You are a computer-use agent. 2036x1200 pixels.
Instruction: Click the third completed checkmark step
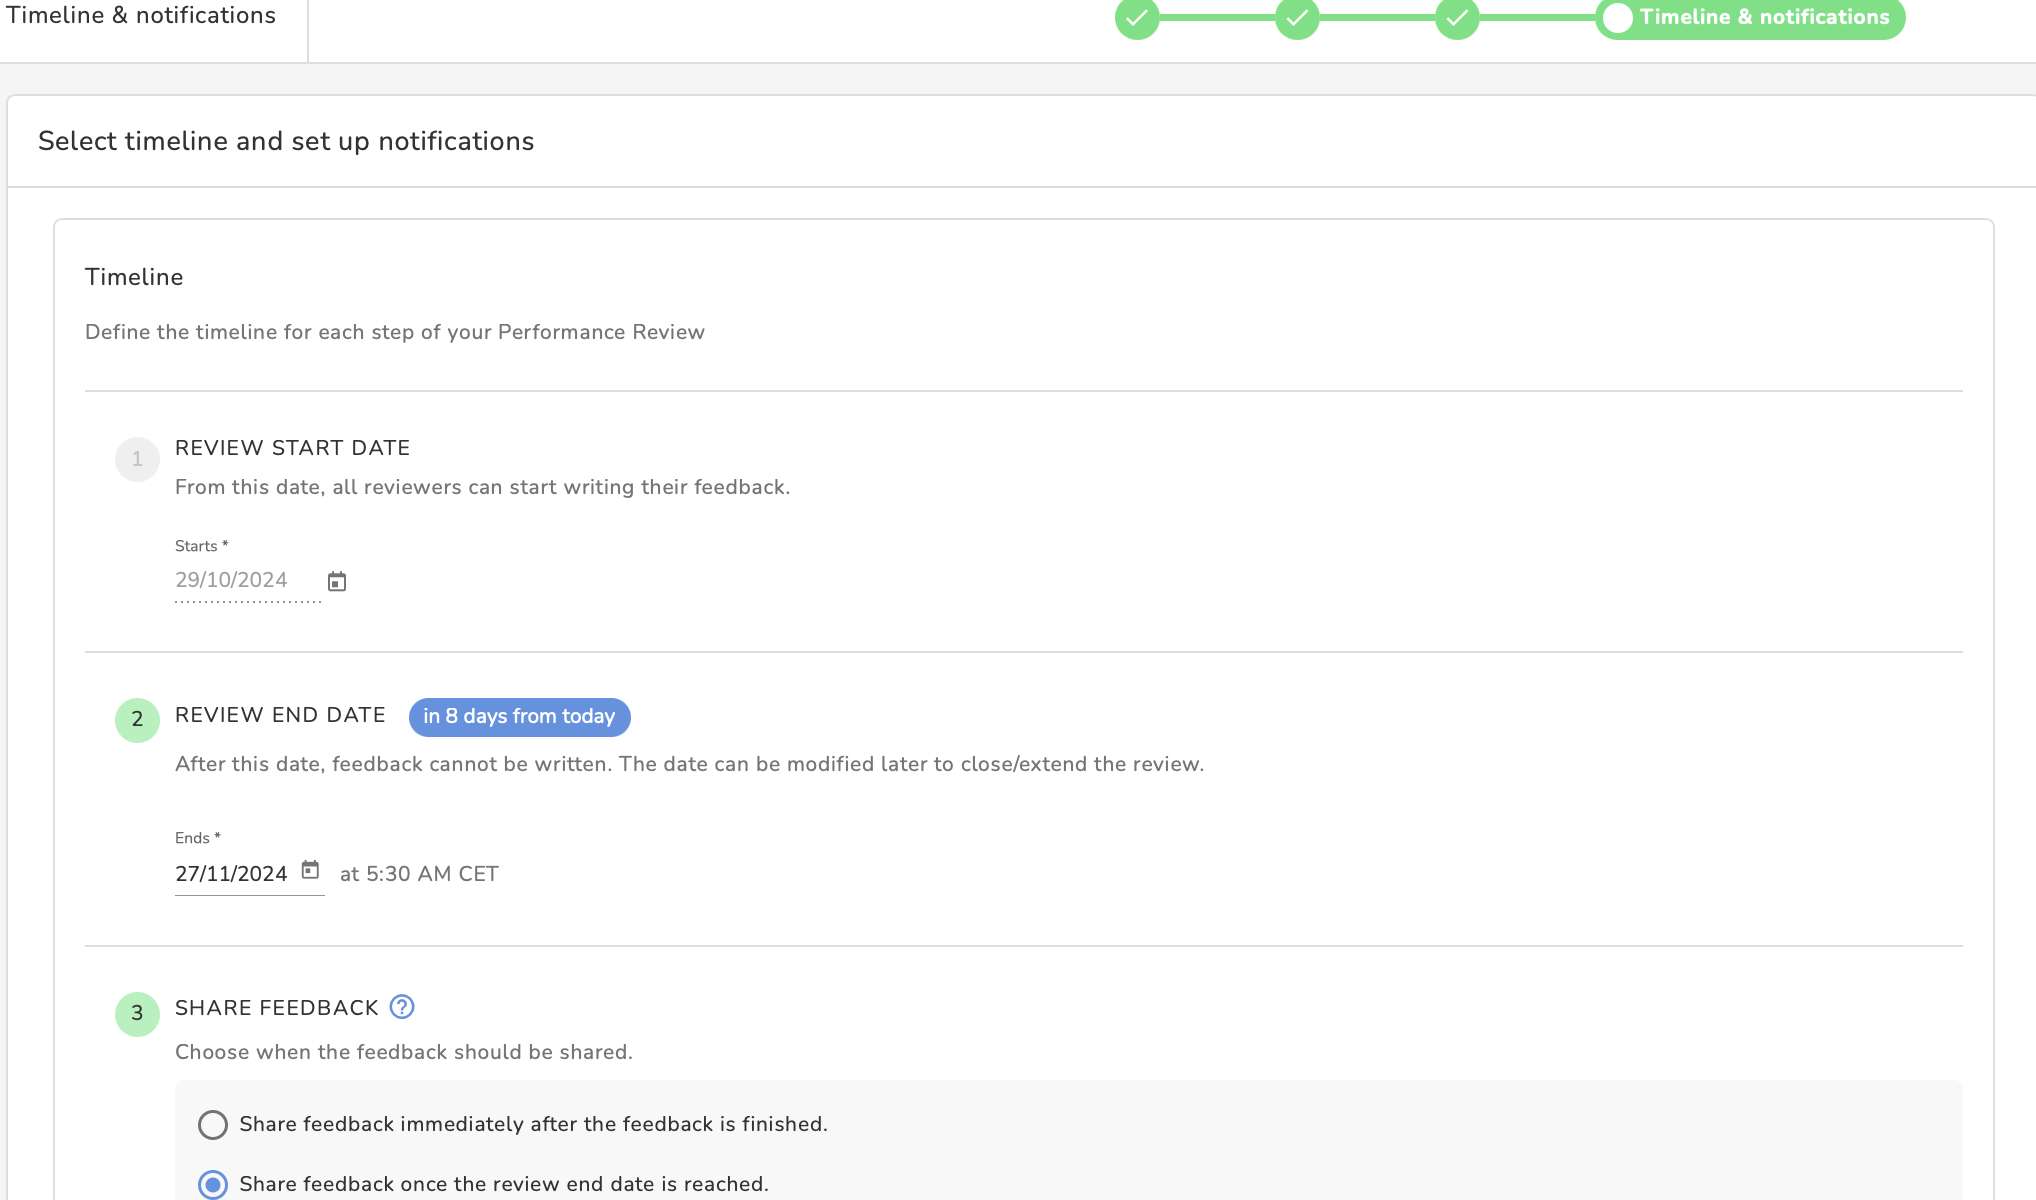coord(1457,18)
